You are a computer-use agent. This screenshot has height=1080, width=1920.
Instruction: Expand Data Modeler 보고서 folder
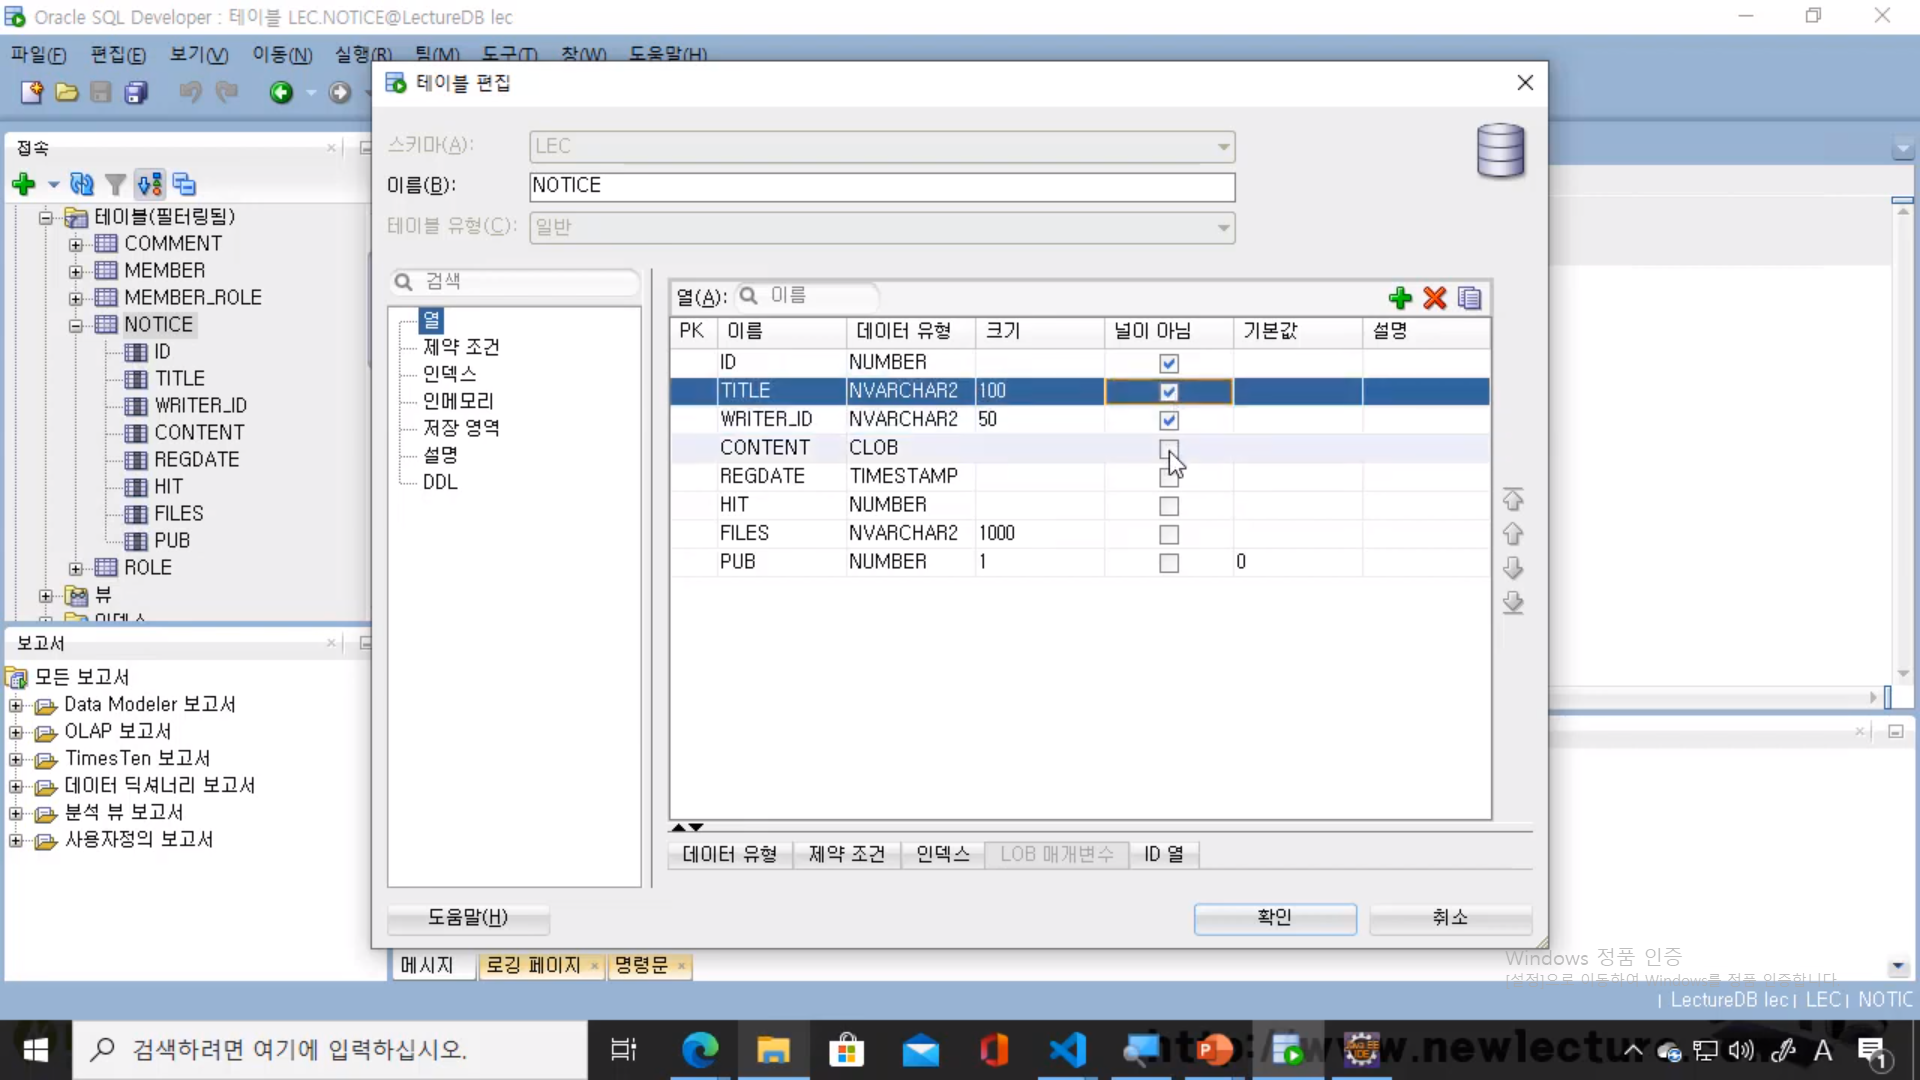click(16, 705)
